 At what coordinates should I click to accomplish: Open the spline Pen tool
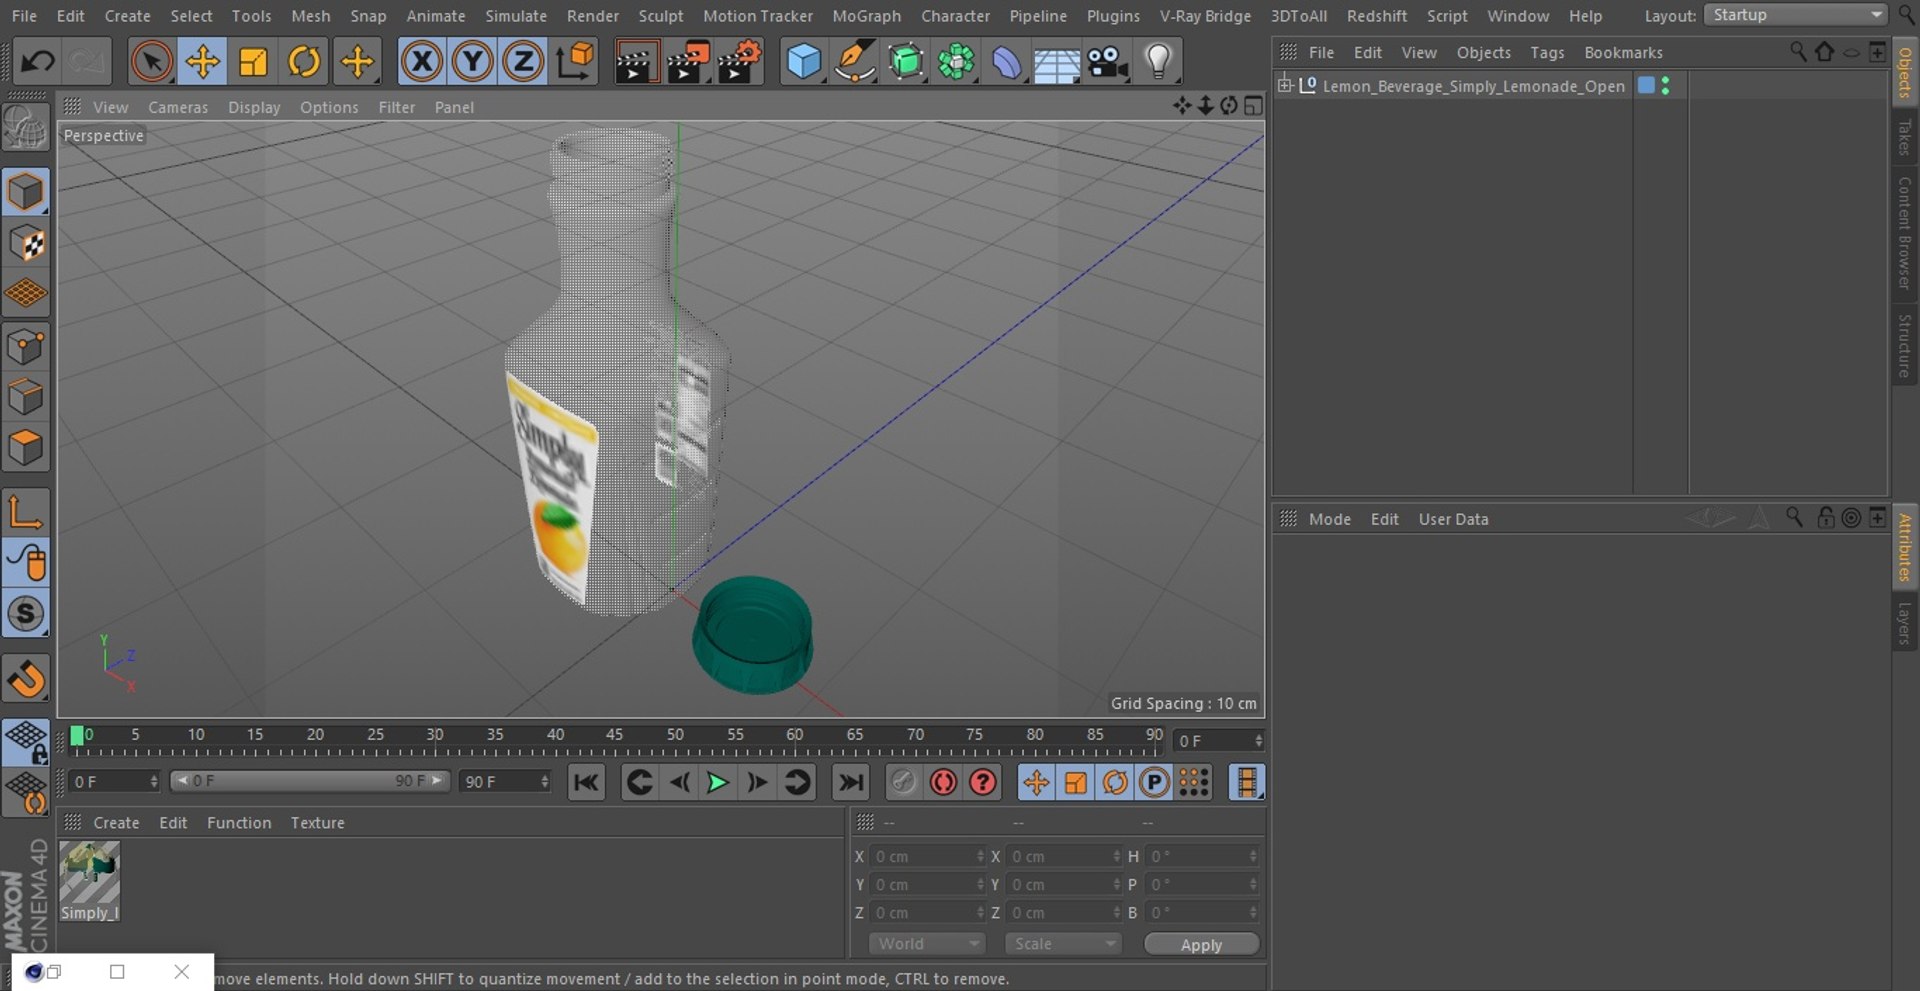[855, 62]
